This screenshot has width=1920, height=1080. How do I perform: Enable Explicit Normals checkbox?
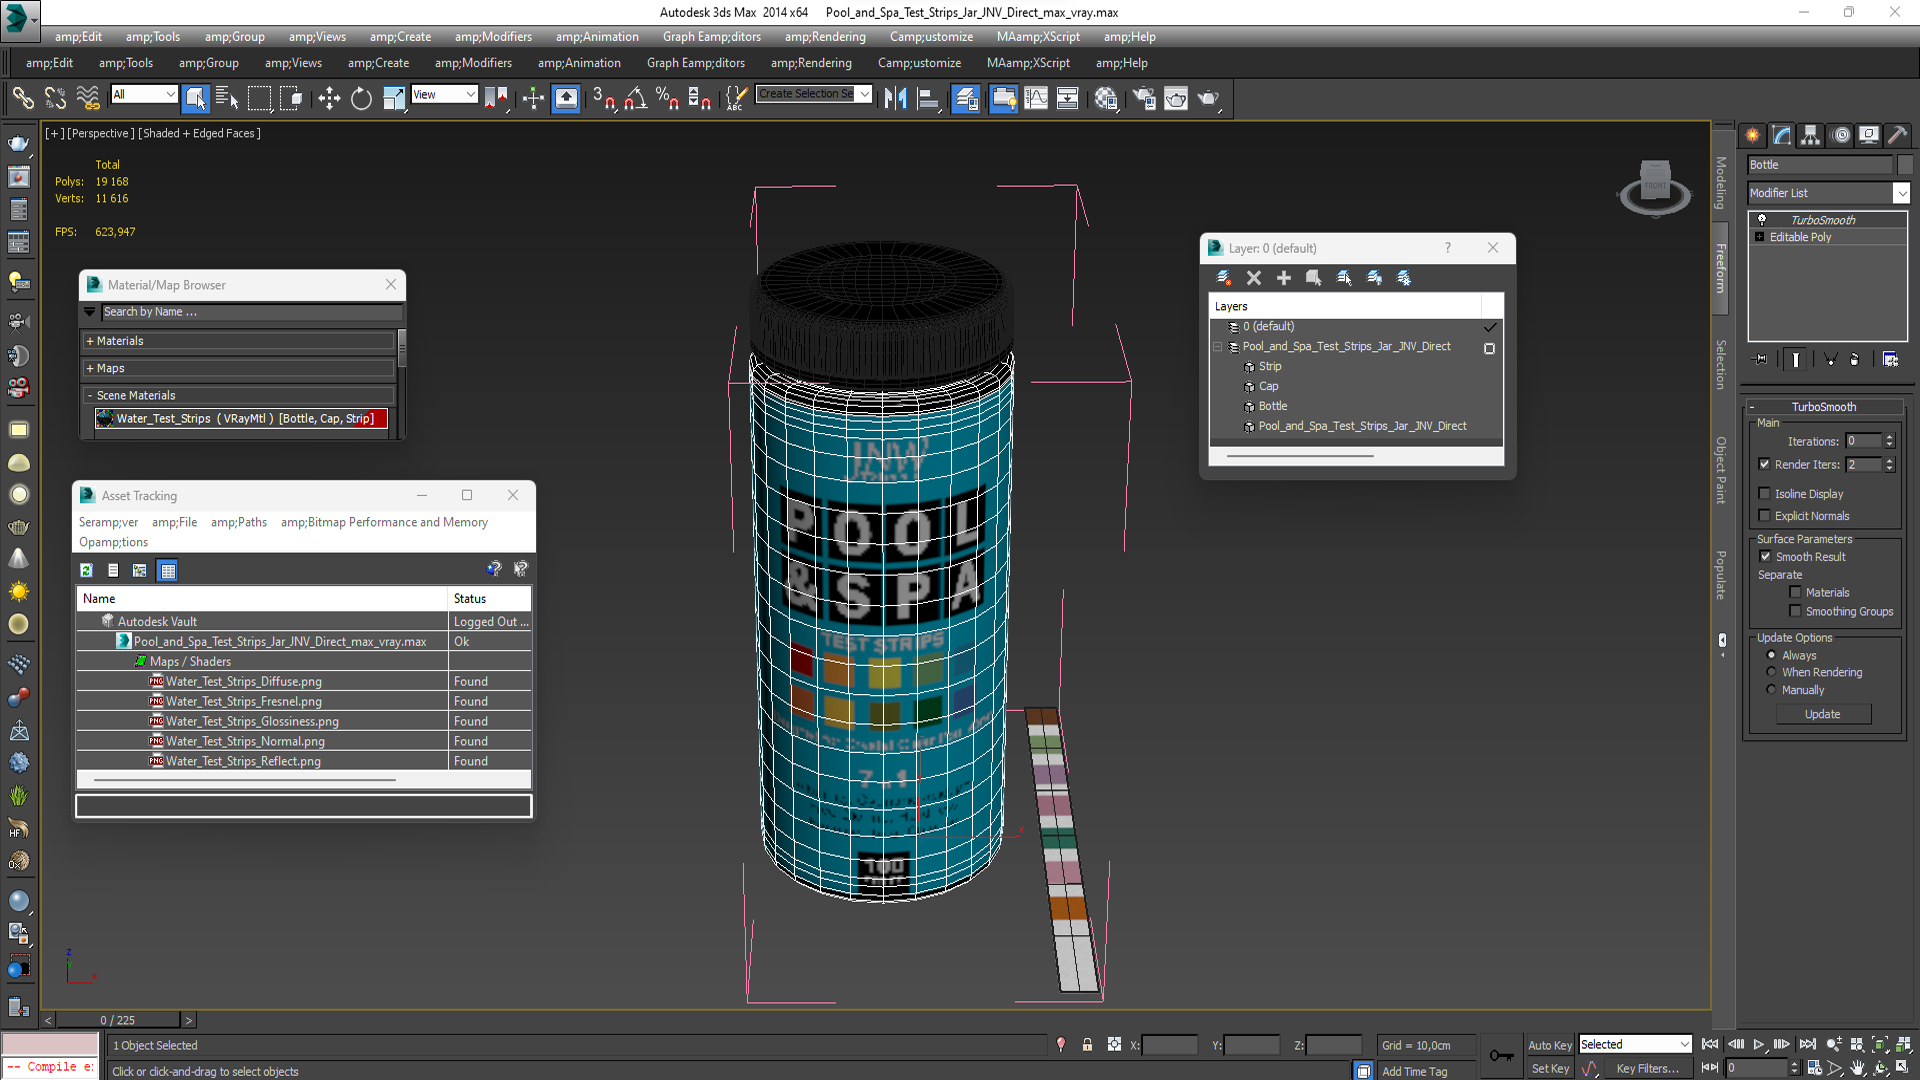[x=1765, y=515]
